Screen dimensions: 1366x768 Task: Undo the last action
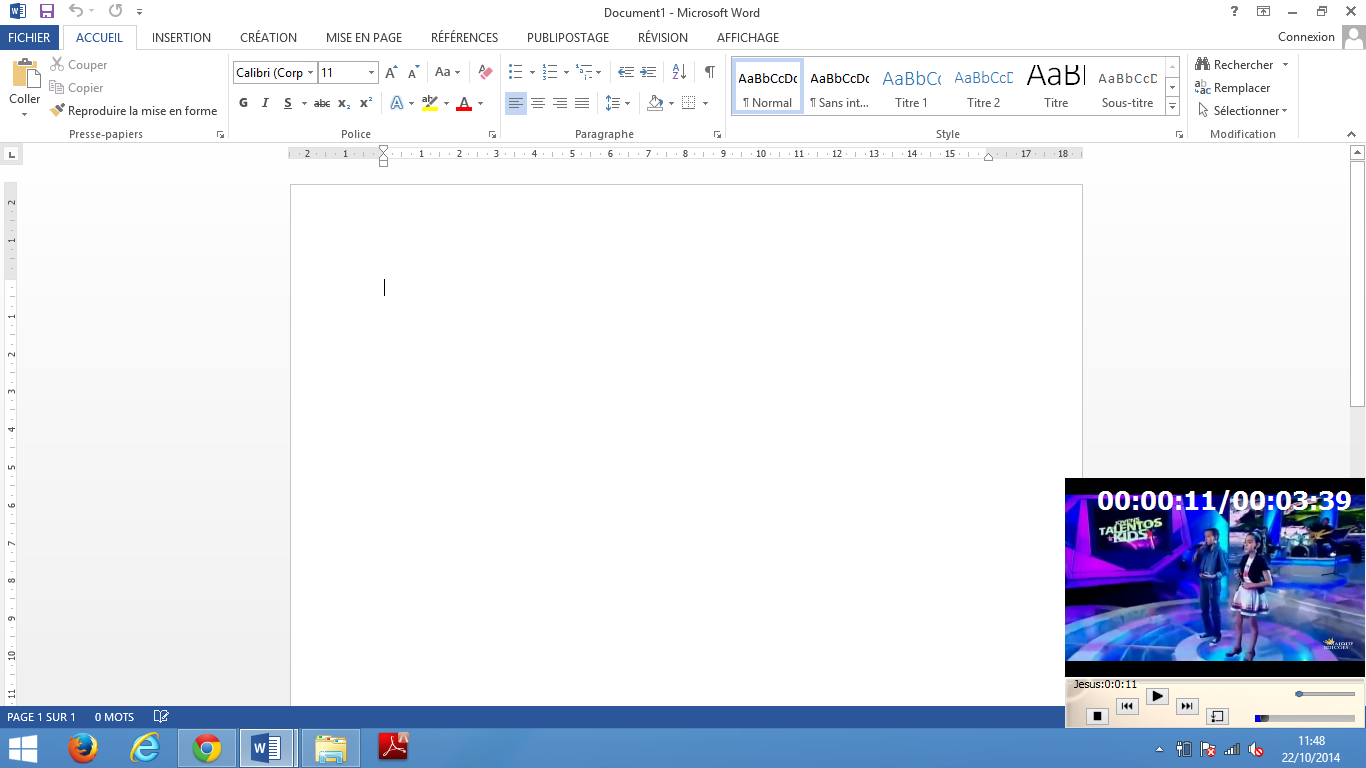pyautogui.click(x=76, y=12)
